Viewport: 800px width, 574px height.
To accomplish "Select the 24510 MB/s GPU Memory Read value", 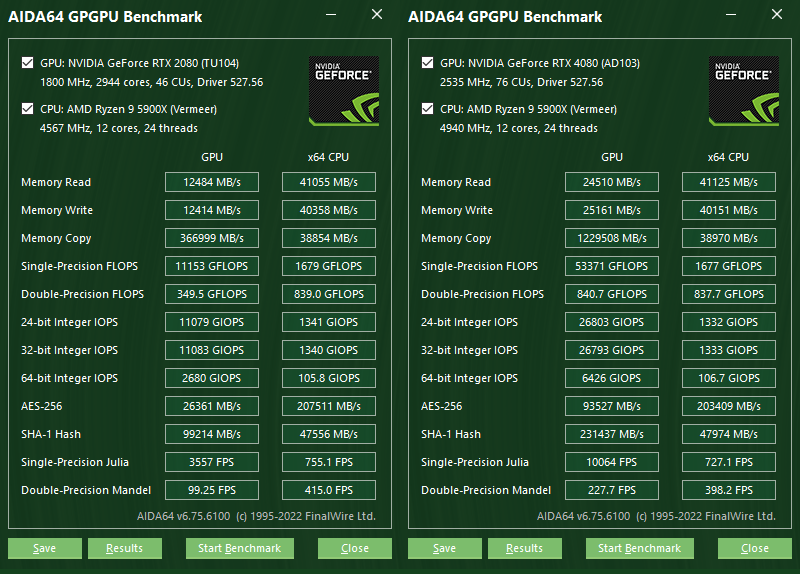I will pyautogui.click(x=612, y=182).
